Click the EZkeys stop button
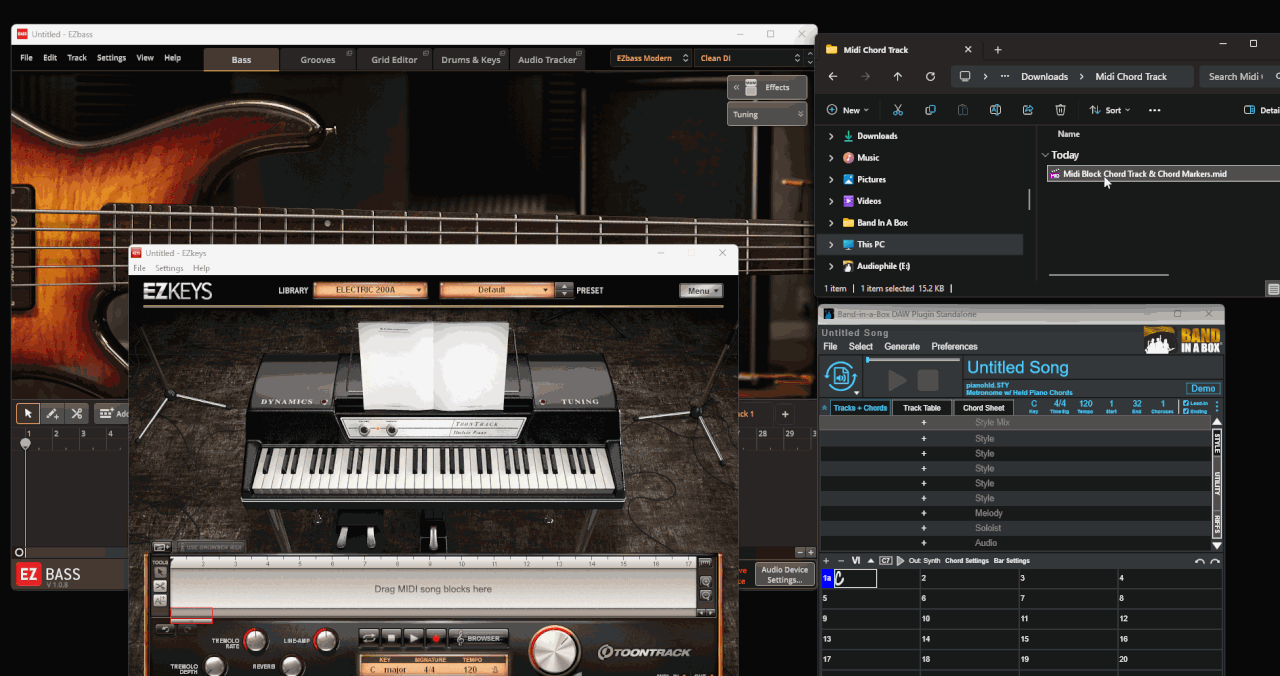This screenshot has width=1280, height=676. pos(391,637)
